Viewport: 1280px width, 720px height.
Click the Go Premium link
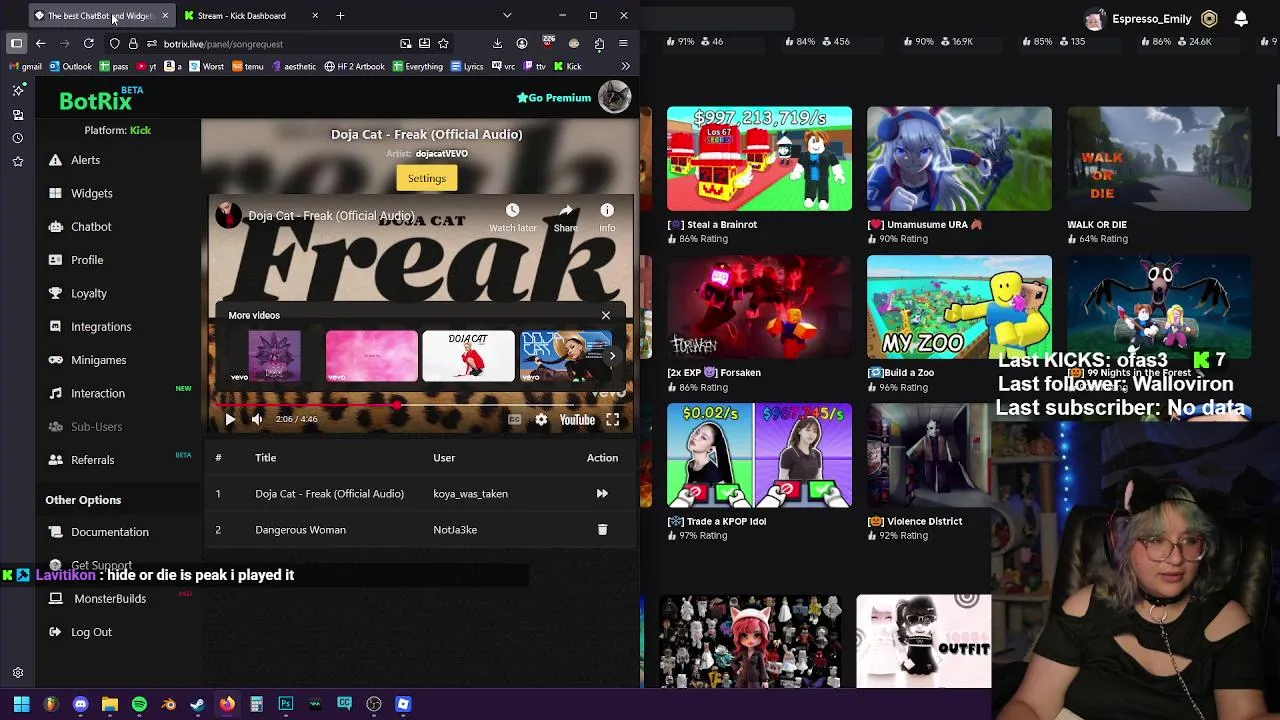[554, 97]
